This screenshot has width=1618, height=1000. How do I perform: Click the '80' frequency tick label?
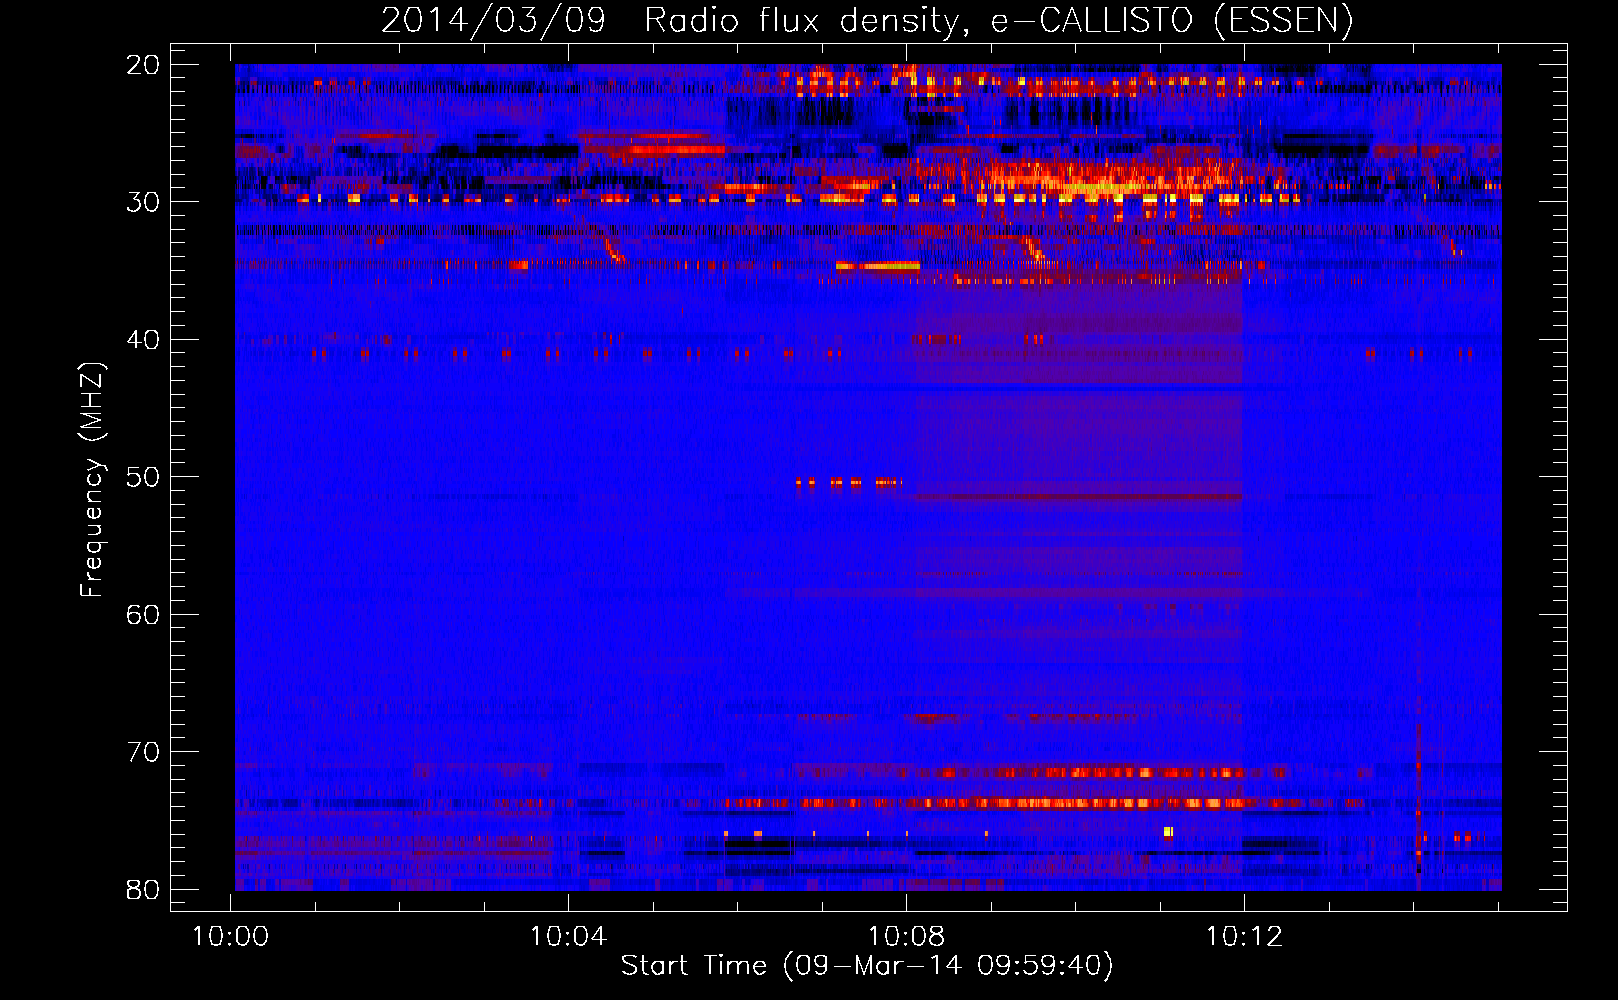pos(143,889)
